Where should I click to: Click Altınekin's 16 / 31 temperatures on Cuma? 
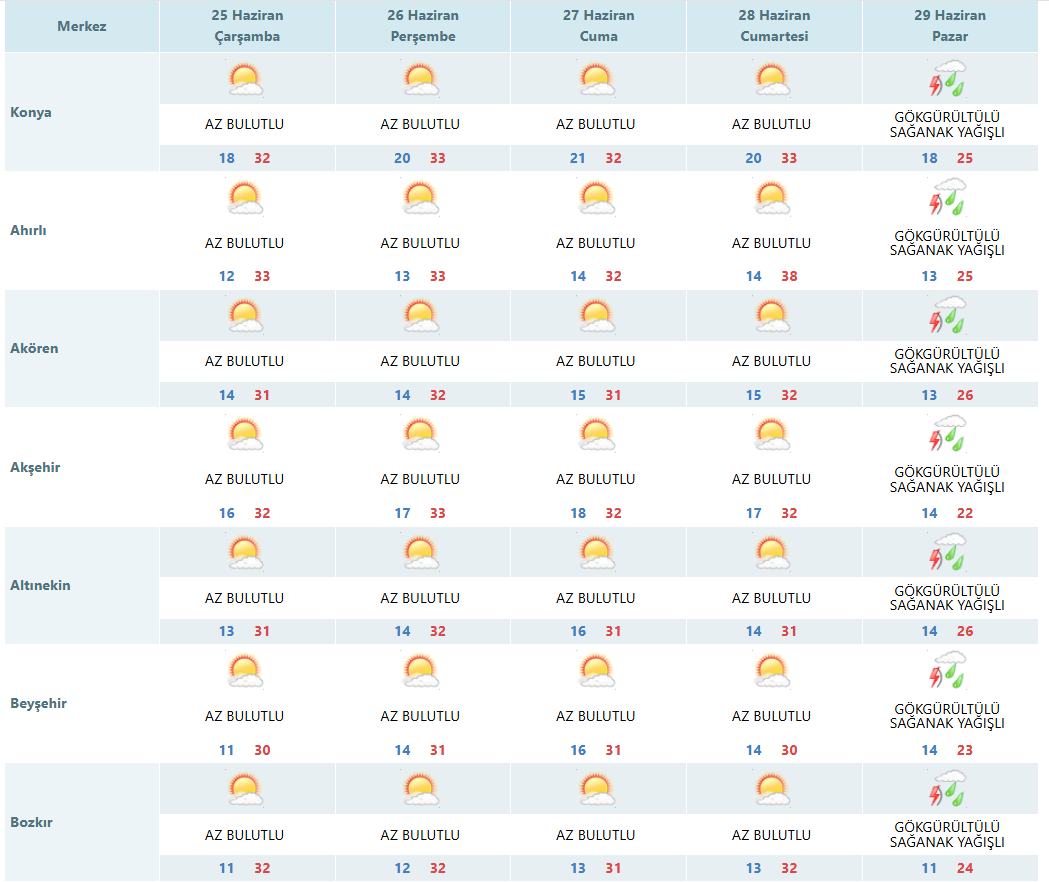595,632
